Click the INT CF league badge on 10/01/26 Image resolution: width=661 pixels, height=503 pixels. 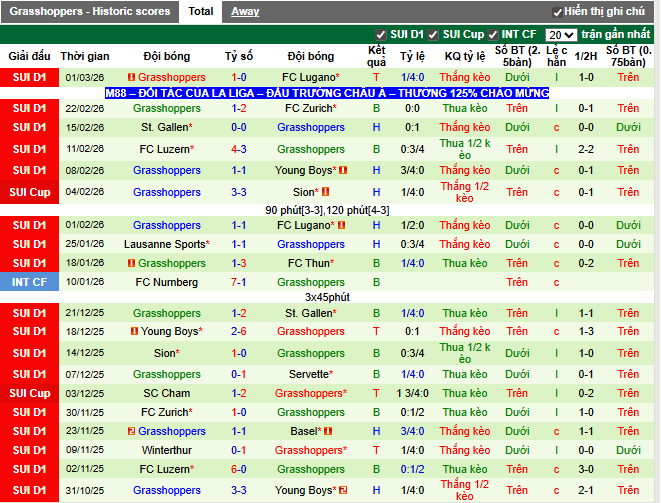coord(29,283)
